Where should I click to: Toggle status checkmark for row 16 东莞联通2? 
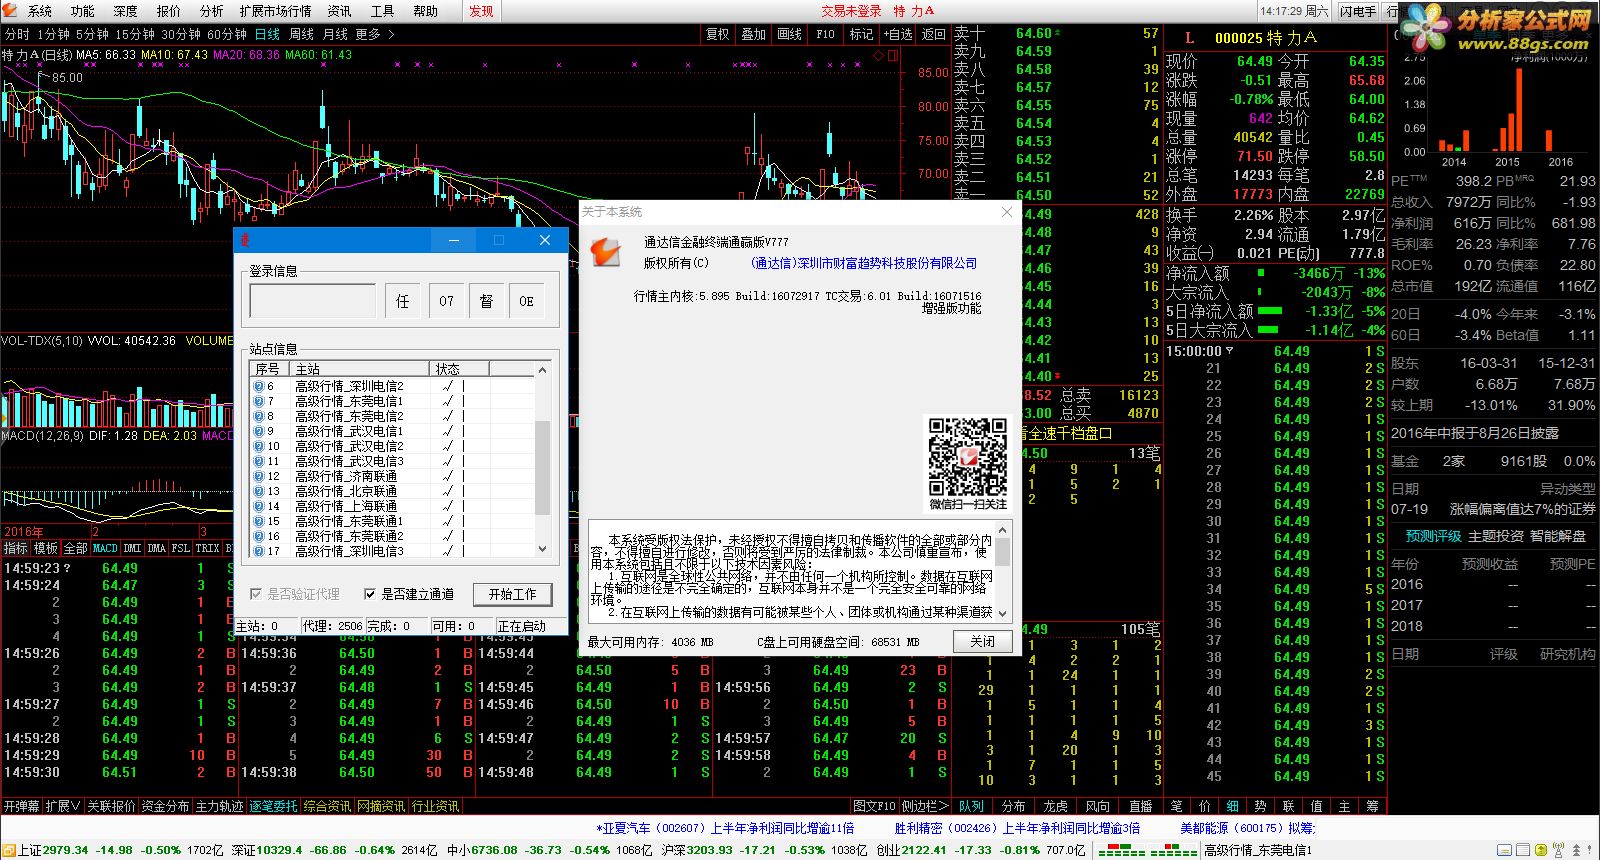coord(448,536)
